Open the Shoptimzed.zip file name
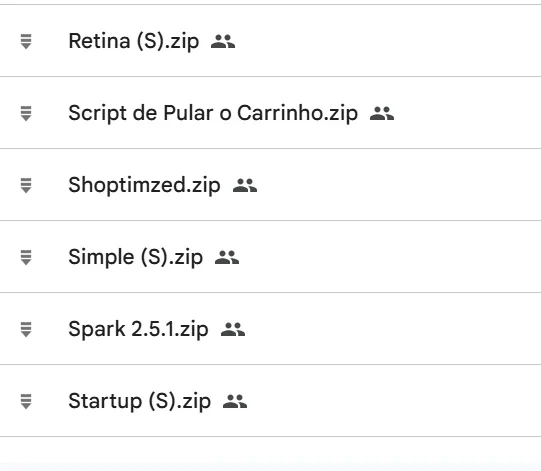Screen dimensions: 541x471 [144, 185]
